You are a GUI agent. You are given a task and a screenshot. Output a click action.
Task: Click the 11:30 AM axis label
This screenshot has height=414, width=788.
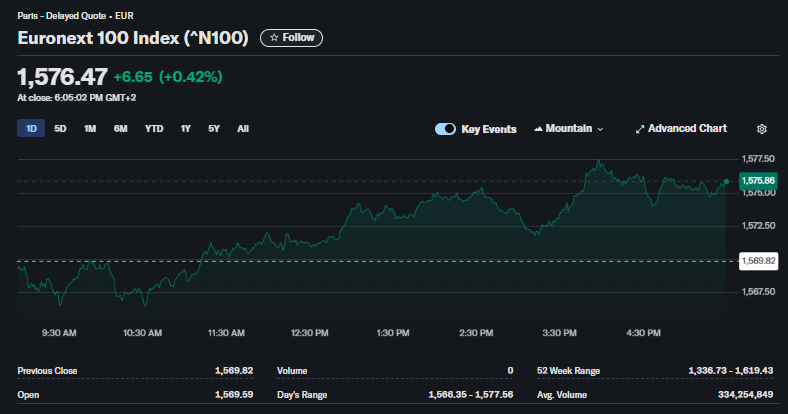point(226,333)
